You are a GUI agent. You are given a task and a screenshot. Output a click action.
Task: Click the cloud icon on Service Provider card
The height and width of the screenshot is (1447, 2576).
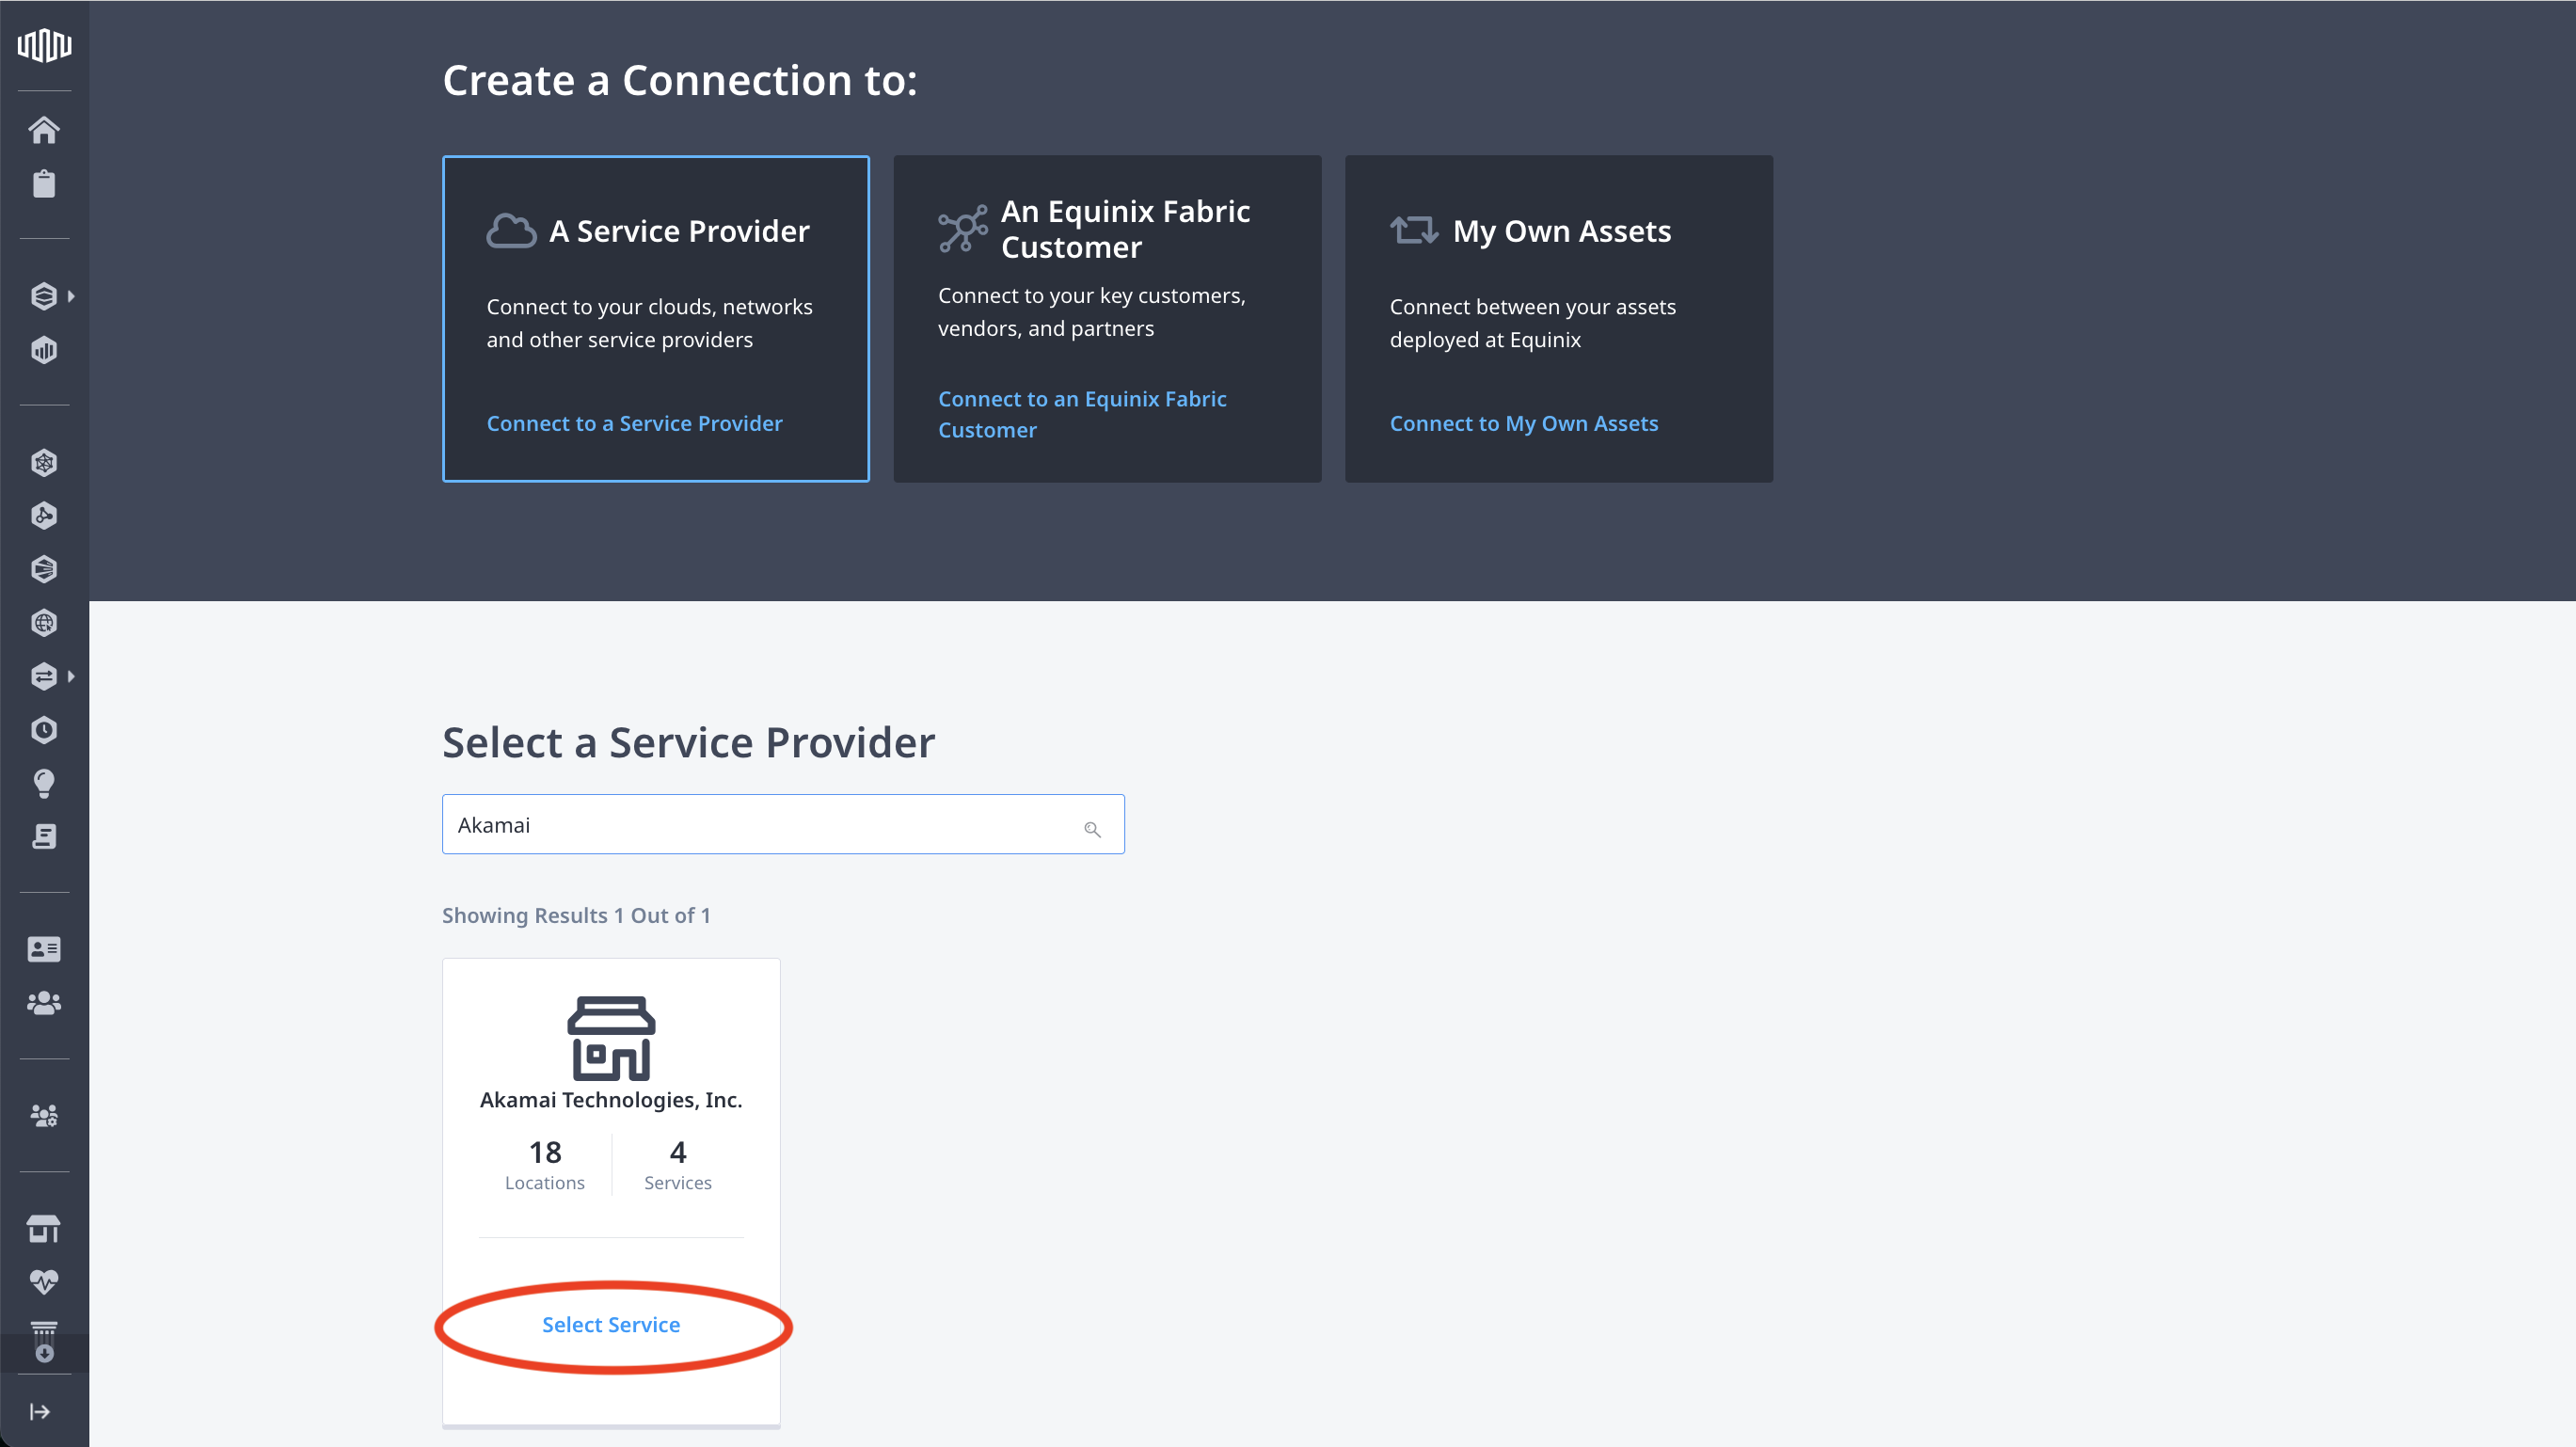pos(511,231)
